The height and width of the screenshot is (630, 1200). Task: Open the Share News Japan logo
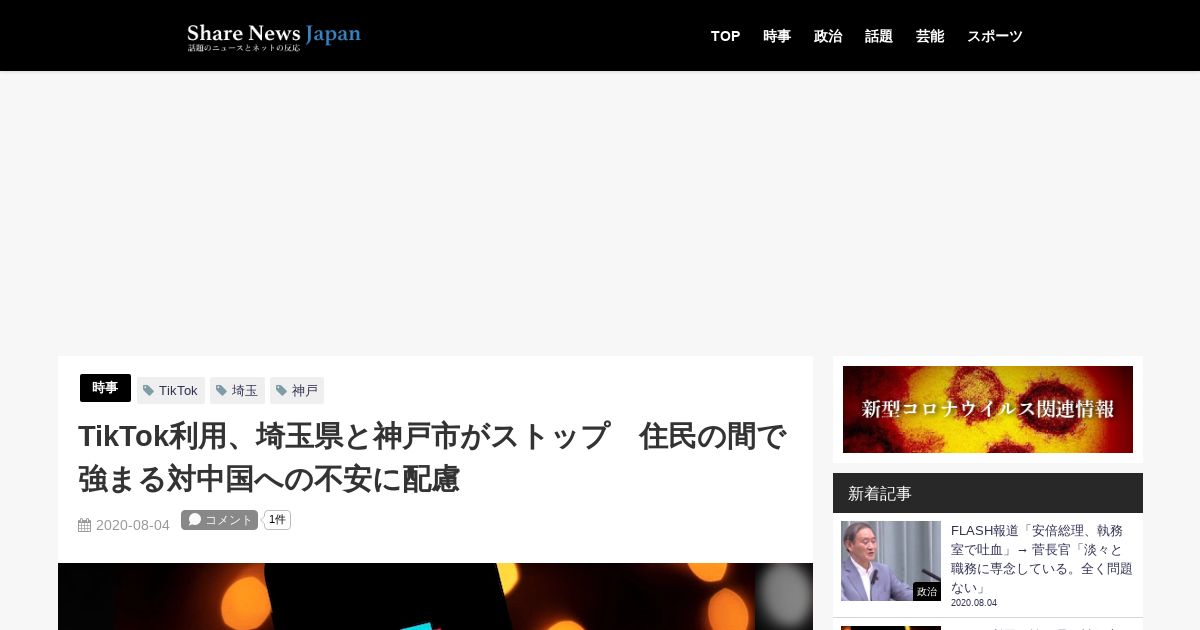click(274, 37)
